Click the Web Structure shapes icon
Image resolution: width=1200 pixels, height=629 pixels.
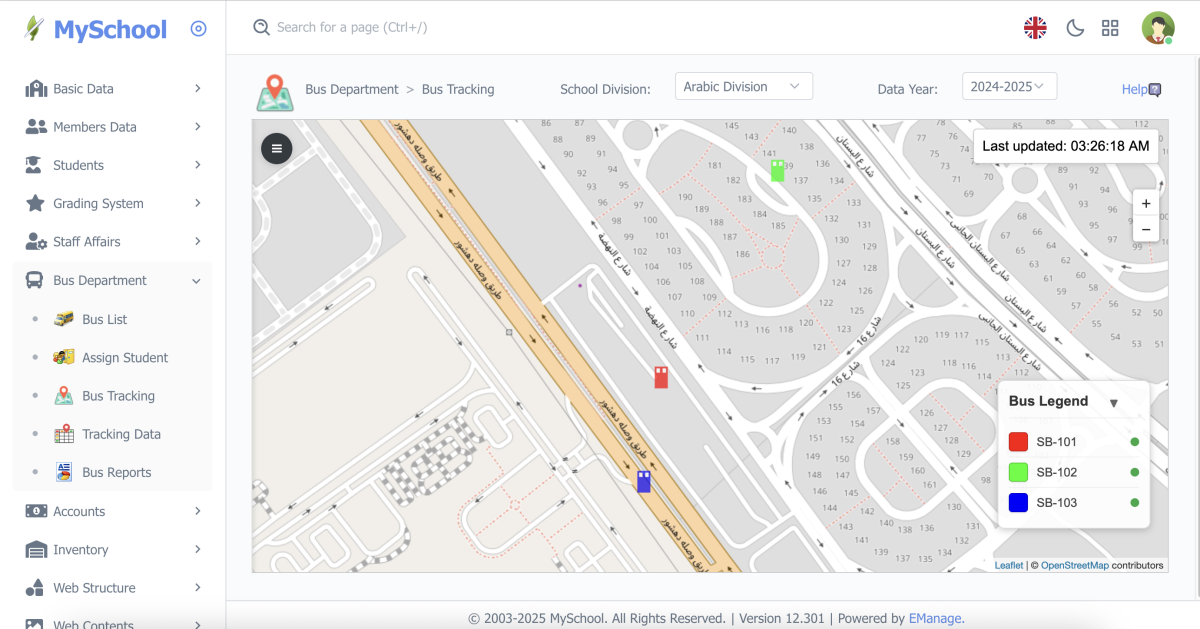35,588
